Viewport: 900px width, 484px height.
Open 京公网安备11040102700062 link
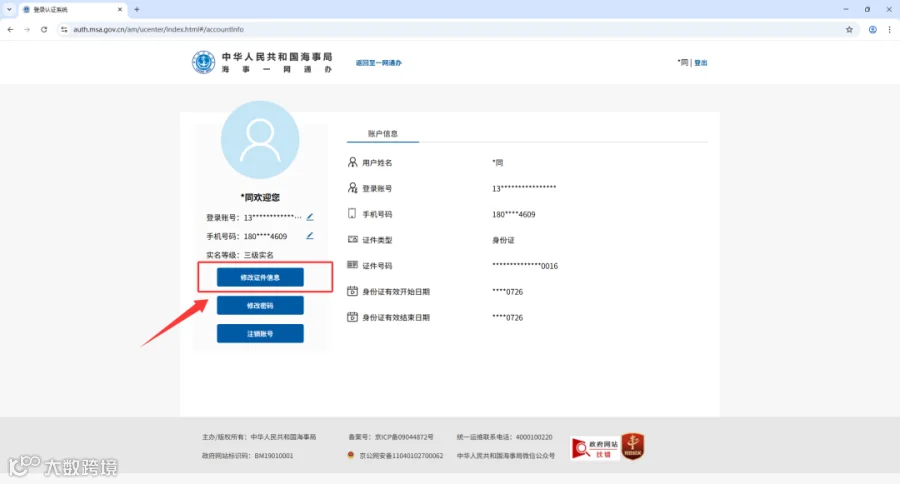[401, 455]
